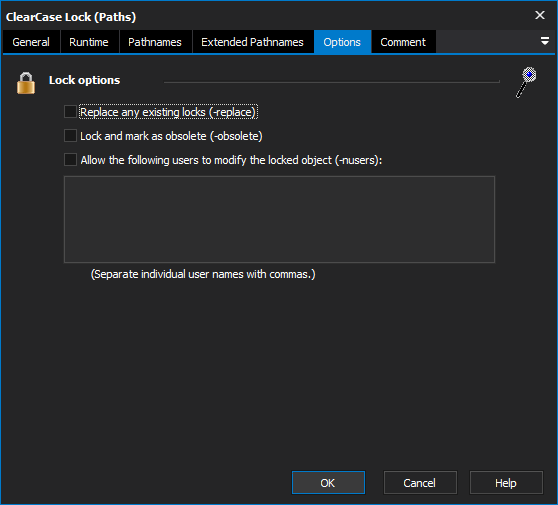Click the Lock options heading
The image size is (558, 505).
[x=84, y=80]
